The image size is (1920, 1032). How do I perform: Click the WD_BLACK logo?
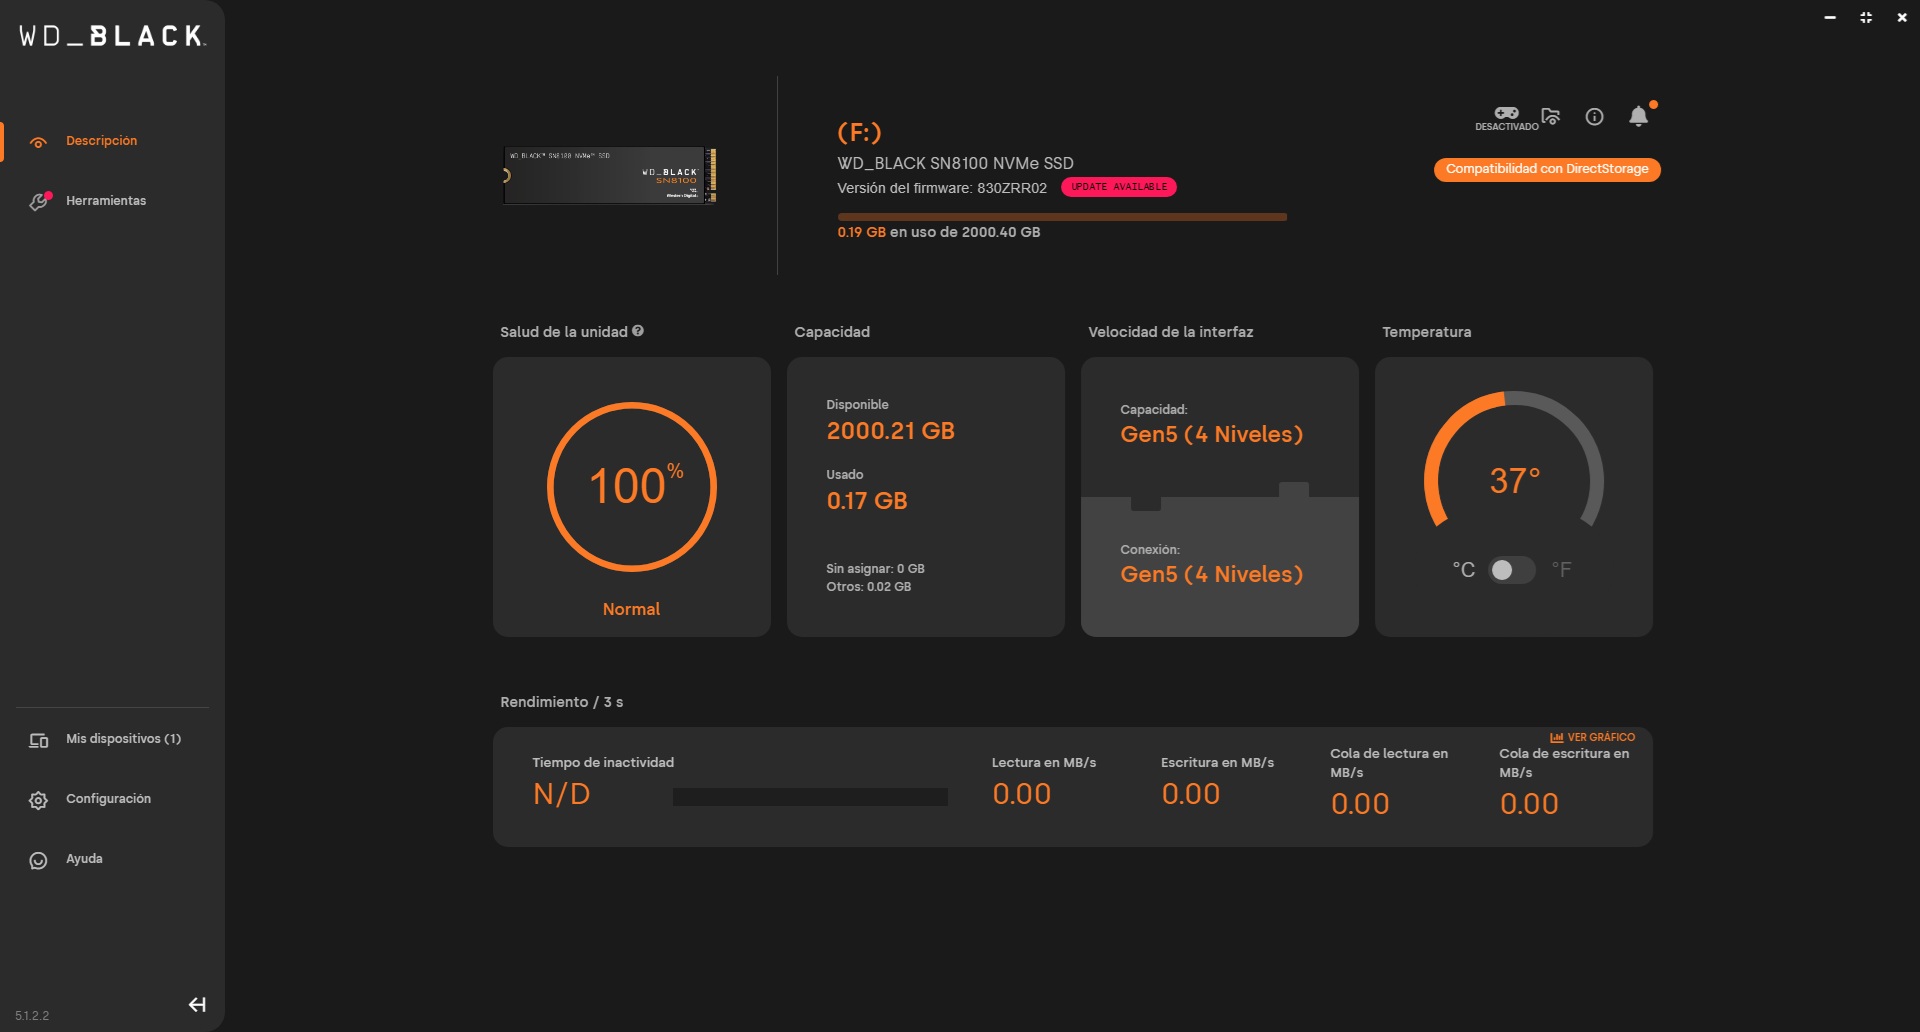pyautogui.click(x=112, y=37)
